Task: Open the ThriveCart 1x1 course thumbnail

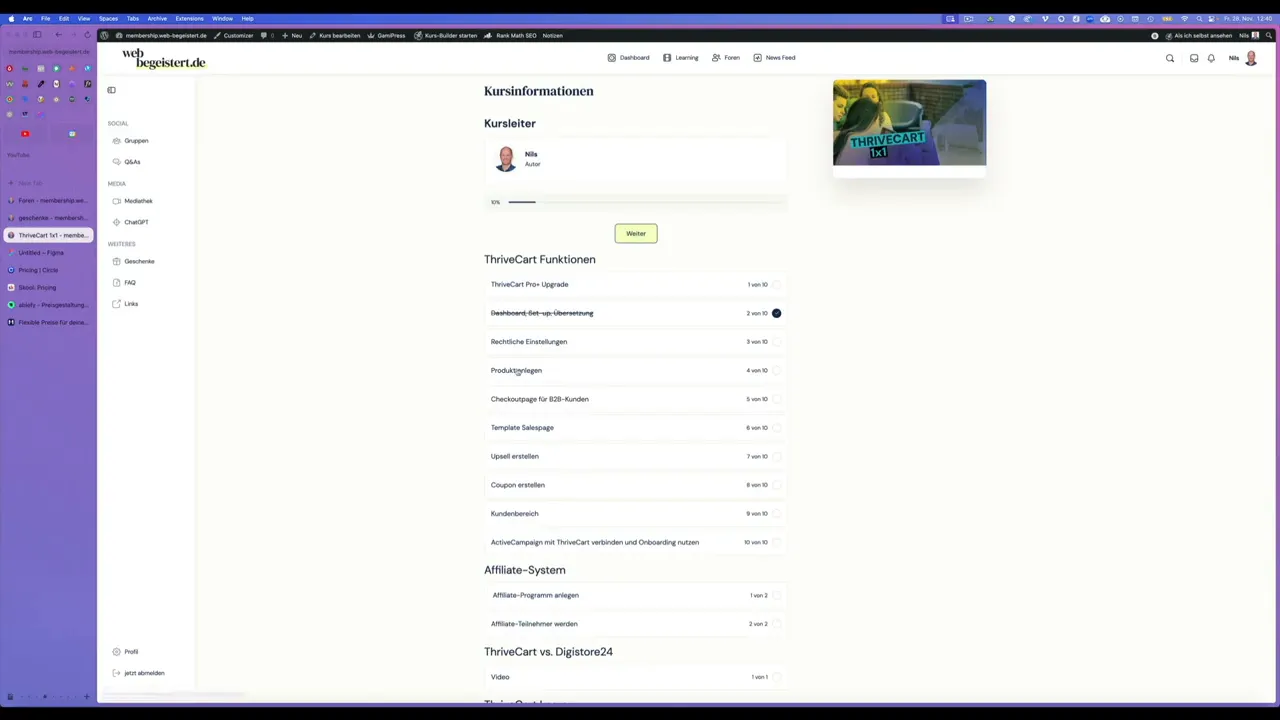Action: (909, 122)
